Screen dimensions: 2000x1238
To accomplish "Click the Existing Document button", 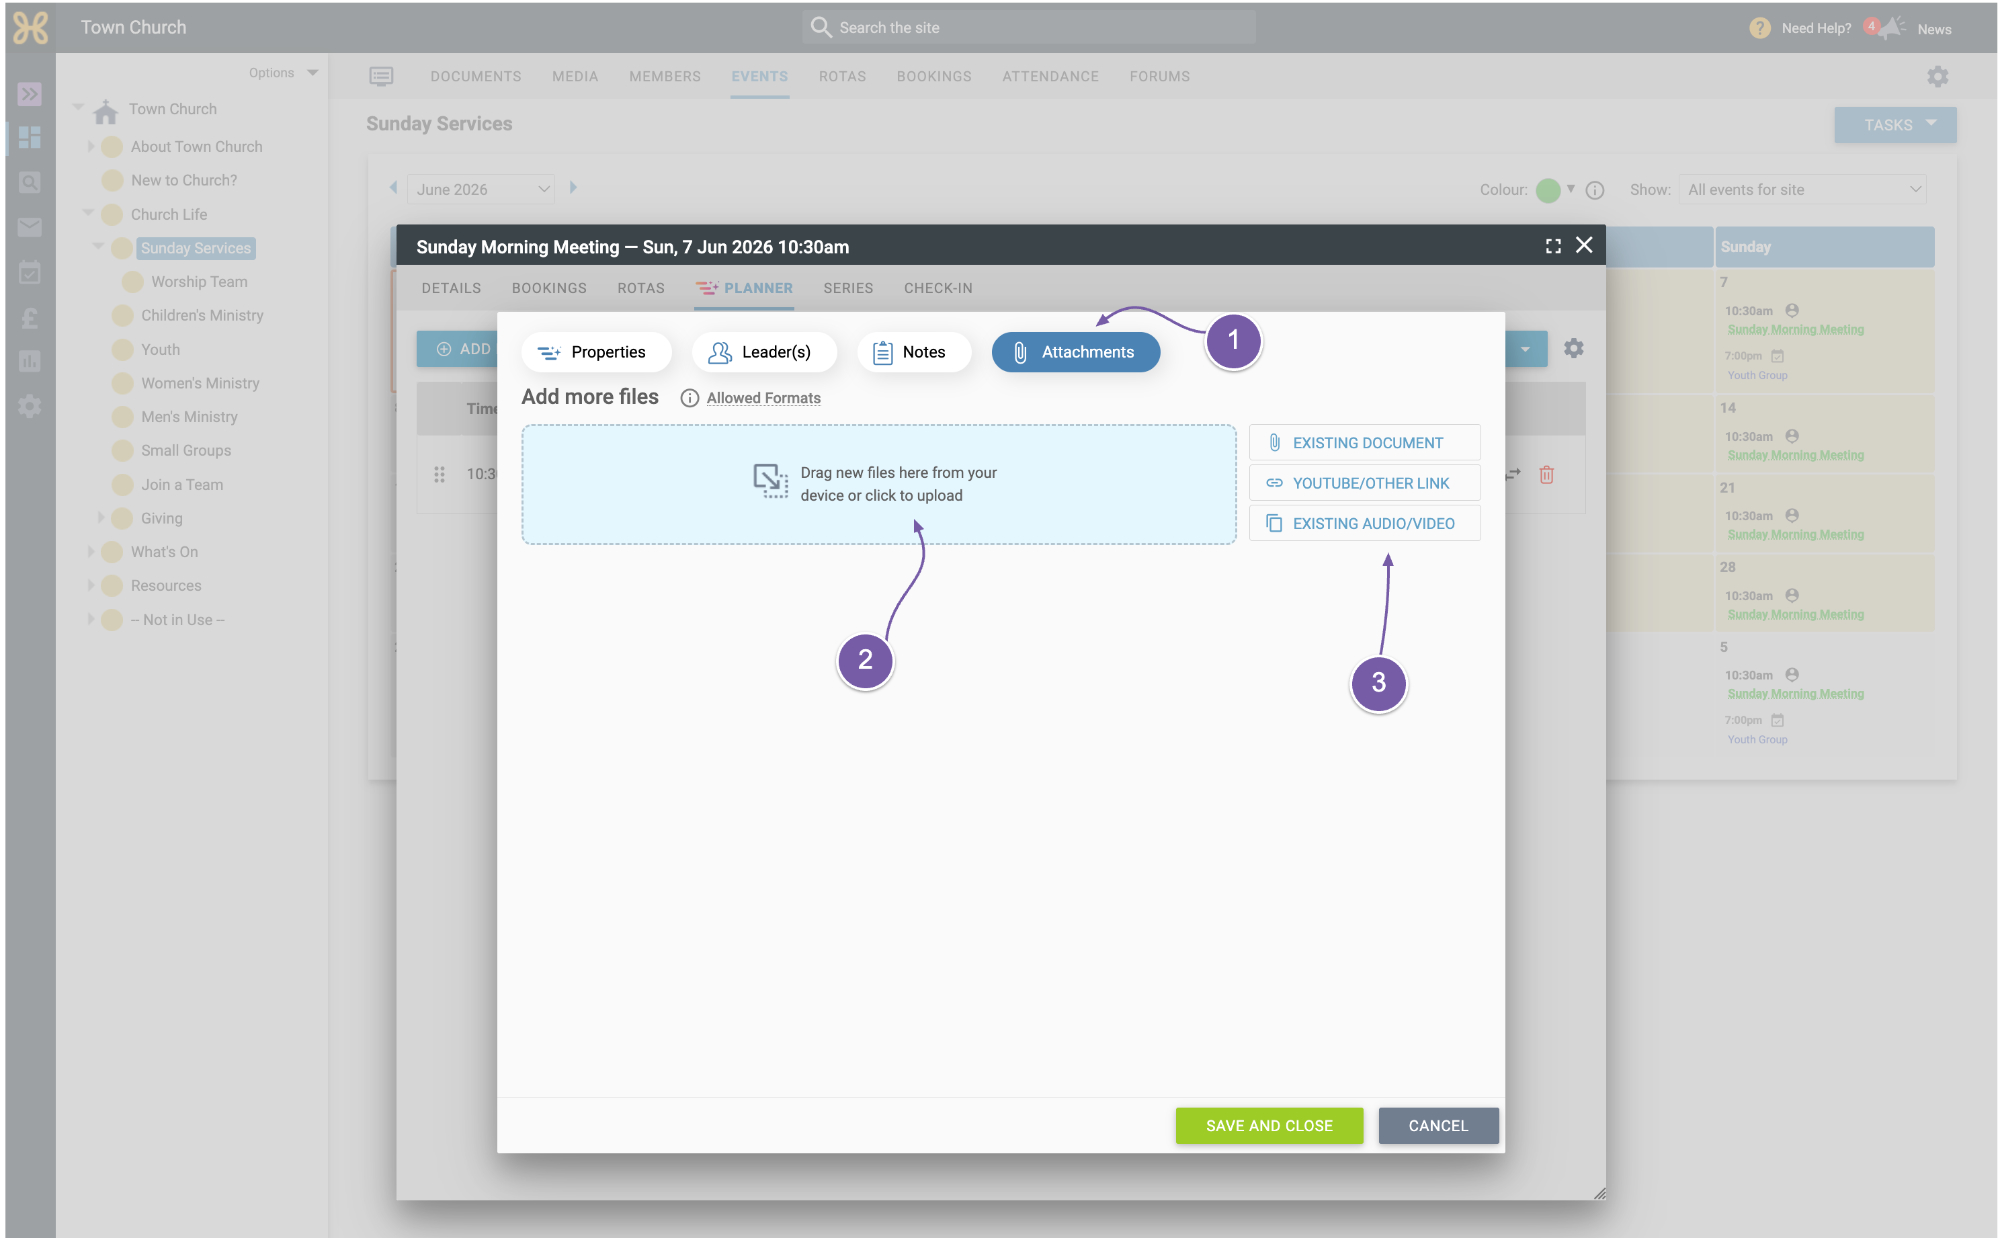I will click(1365, 442).
